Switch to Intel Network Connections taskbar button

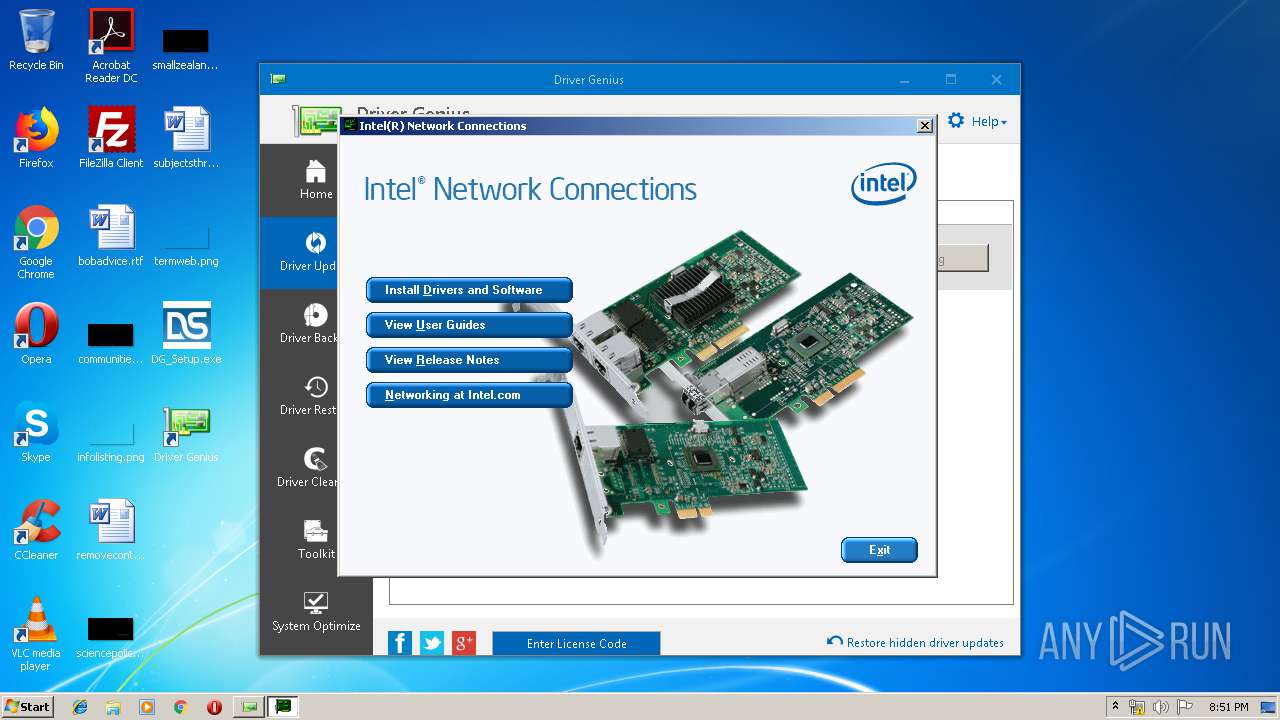click(283, 707)
